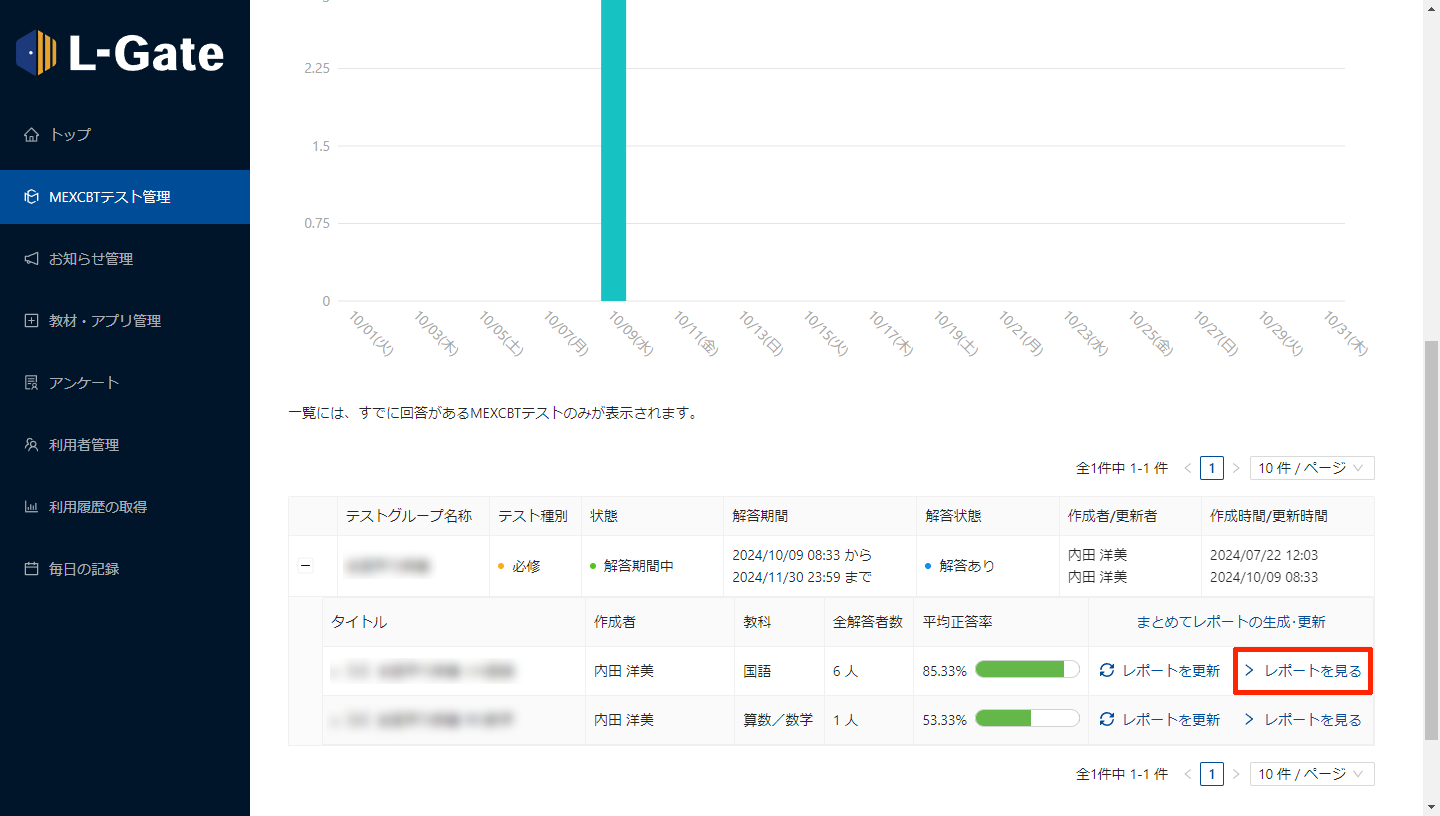Click the user icon for 利用者管理

pos(31,445)
